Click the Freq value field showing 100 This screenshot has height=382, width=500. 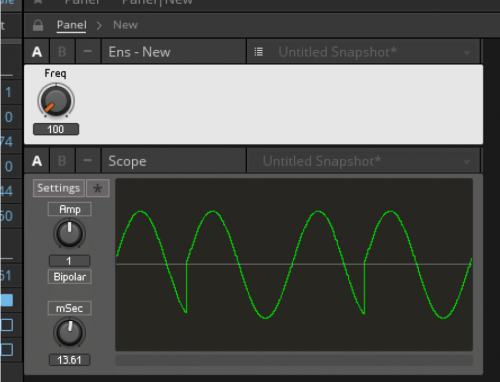coord(56,129)
